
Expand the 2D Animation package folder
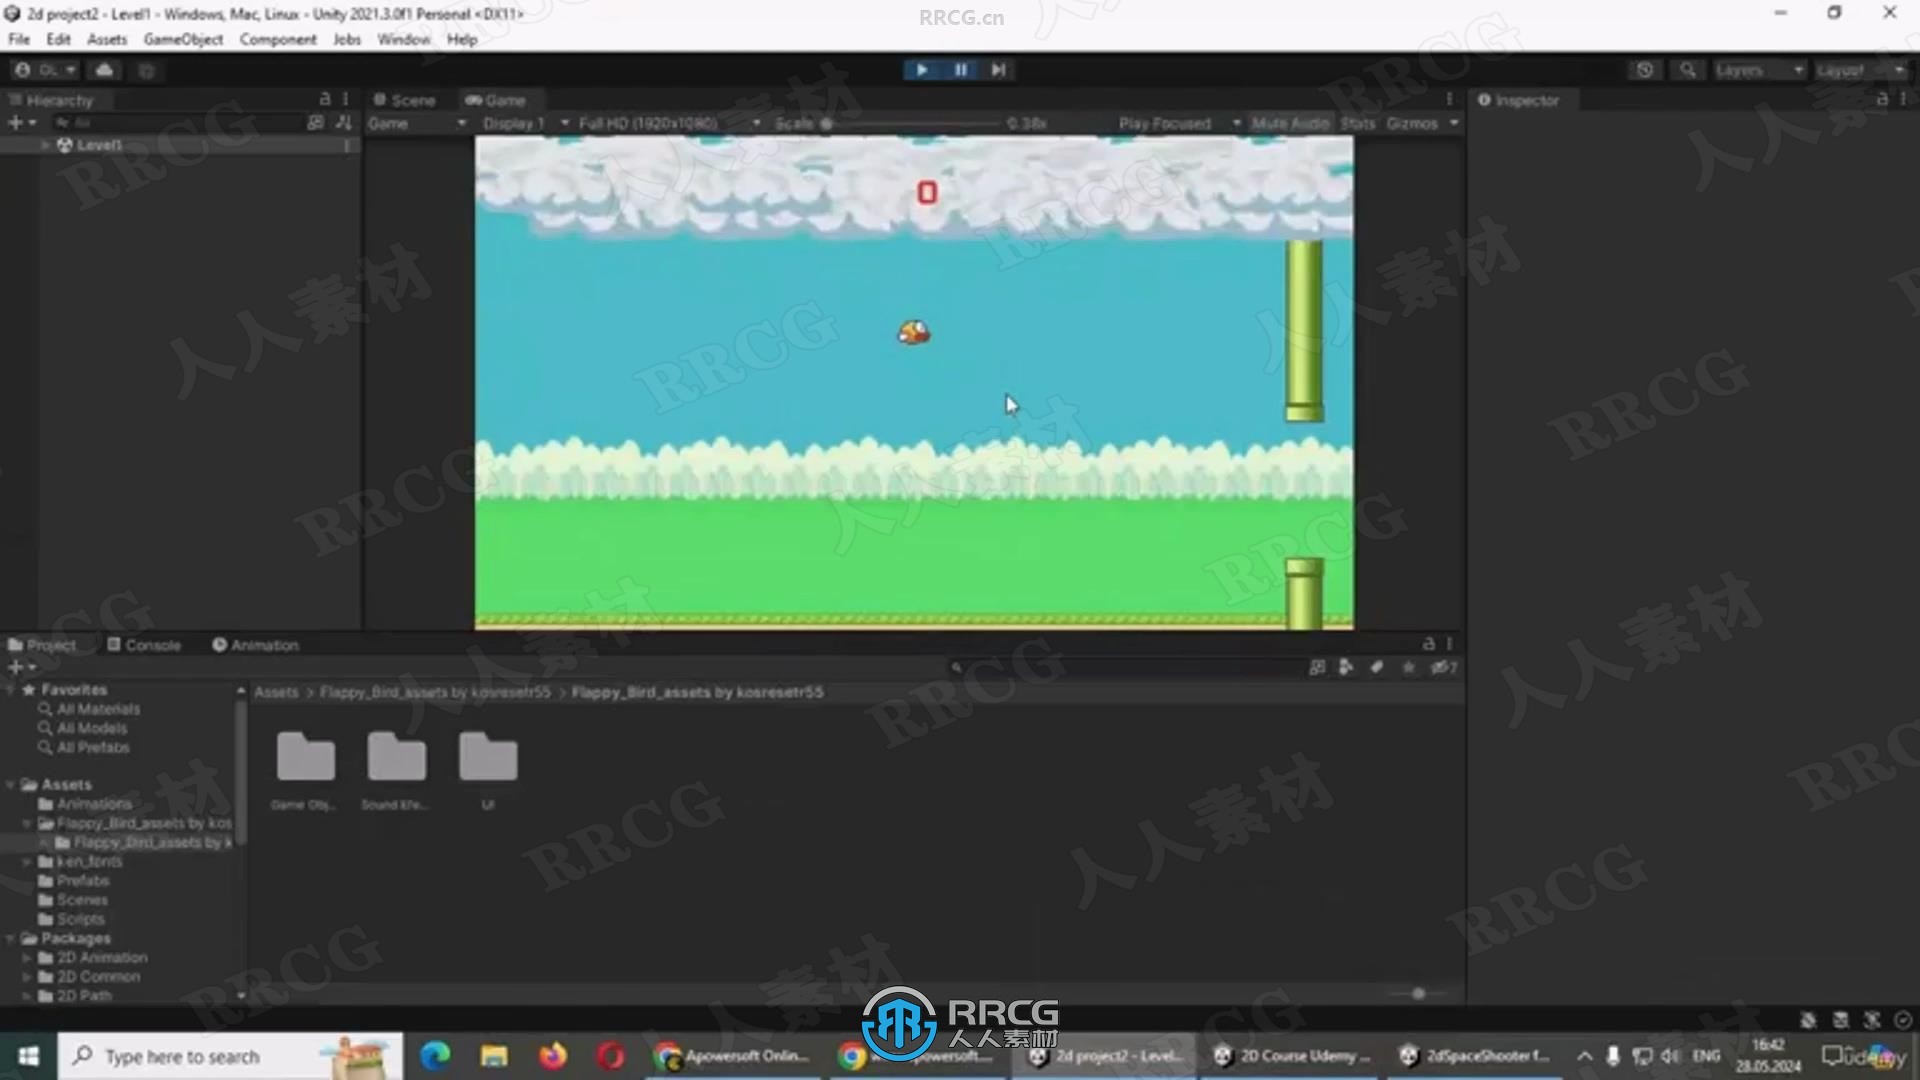click(27, 958)
